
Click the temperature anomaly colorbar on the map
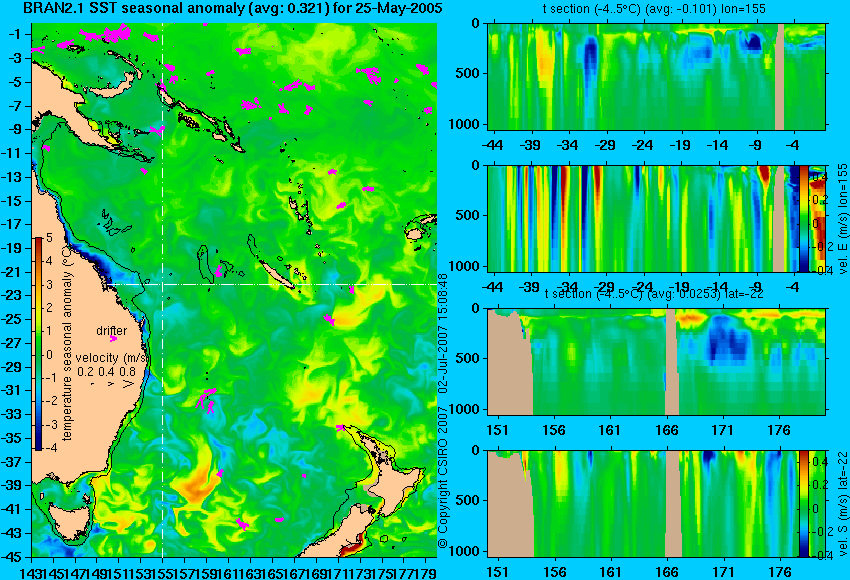click(x=39, y=344)
